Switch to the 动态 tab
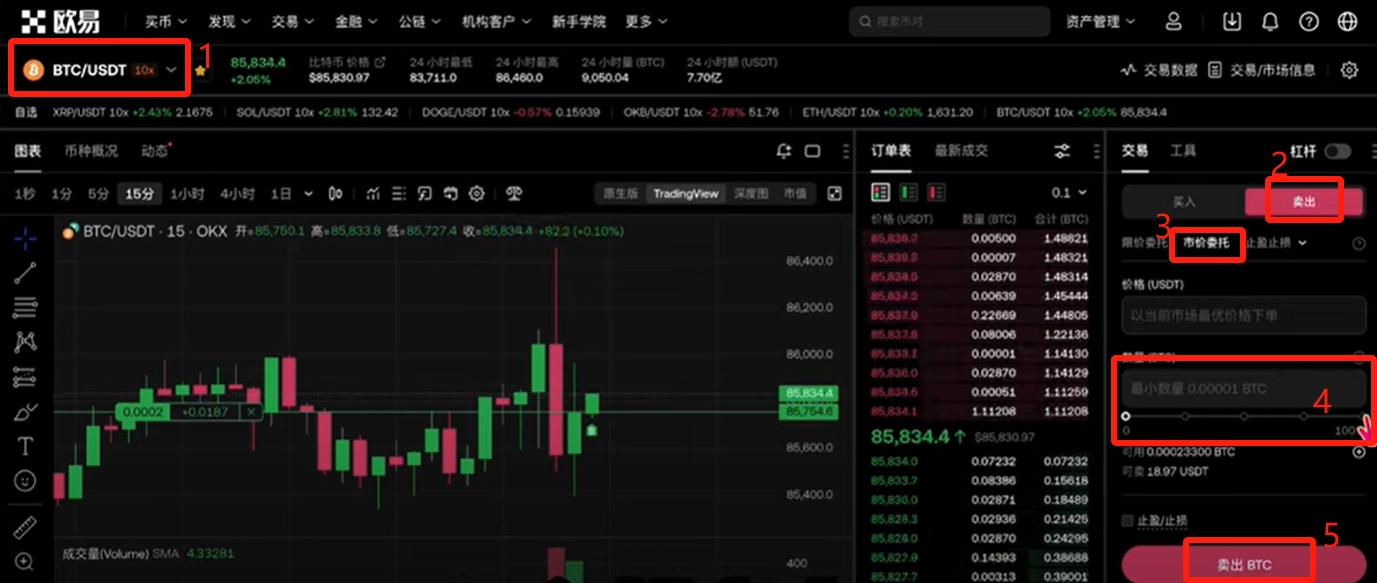Image resolution: width=1377 pixels, height=583 pixels. (155, 151)
